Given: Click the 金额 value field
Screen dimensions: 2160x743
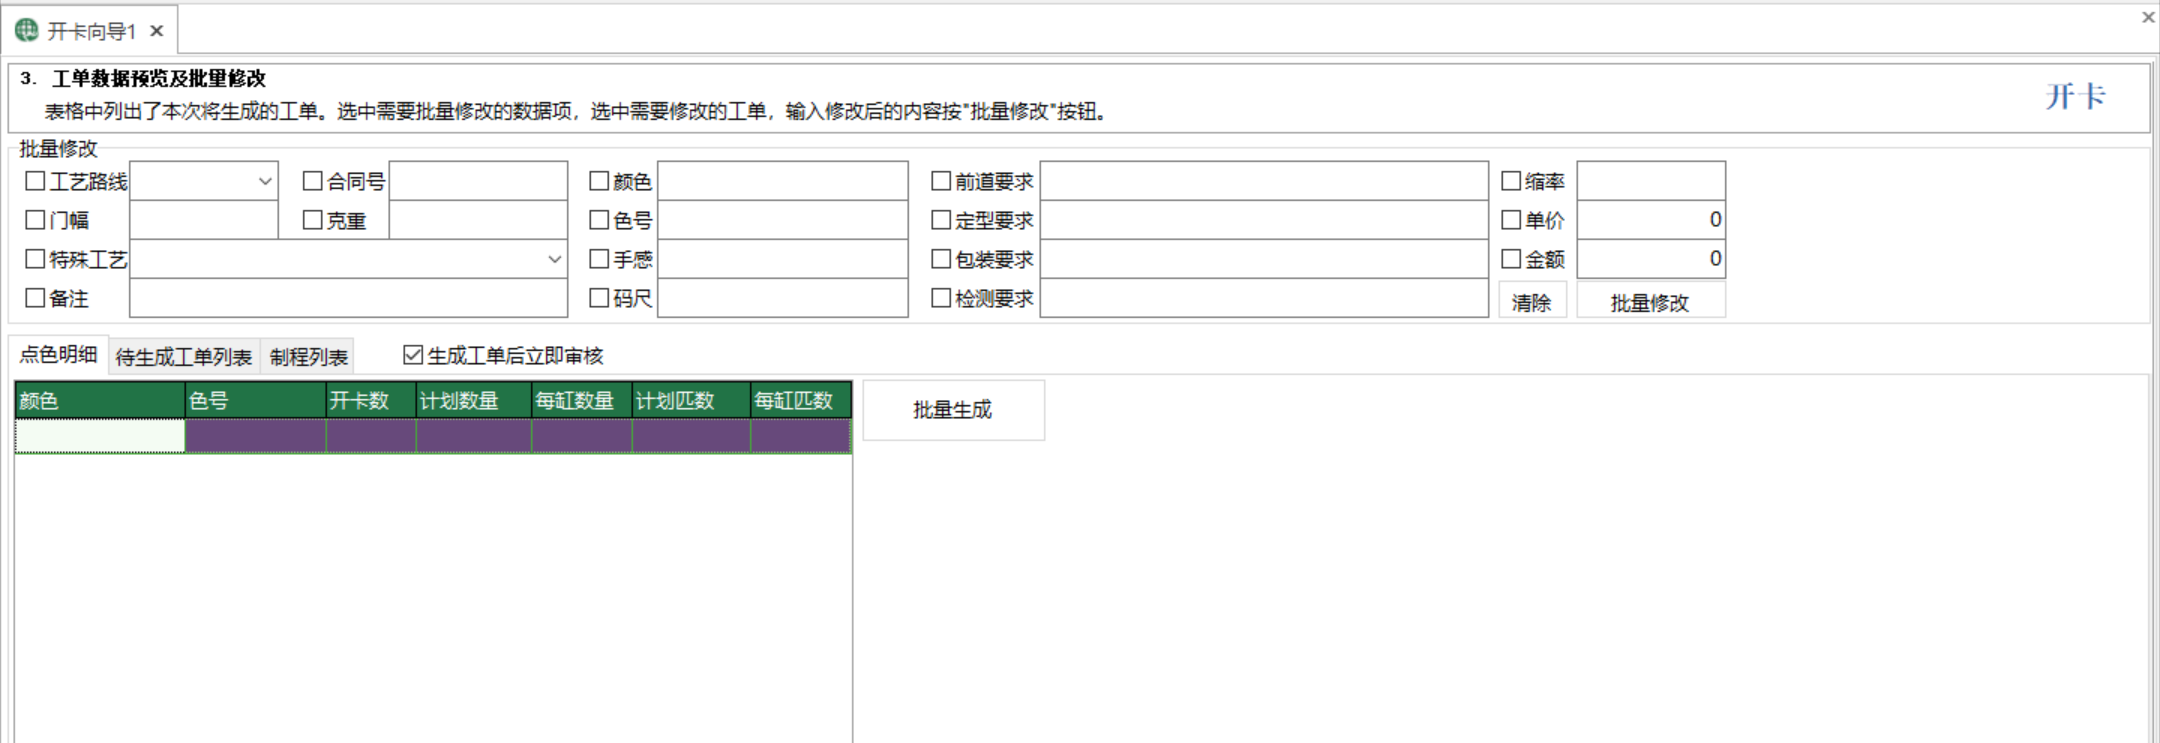Looking at the screenshot, I should coord(1651,259).
